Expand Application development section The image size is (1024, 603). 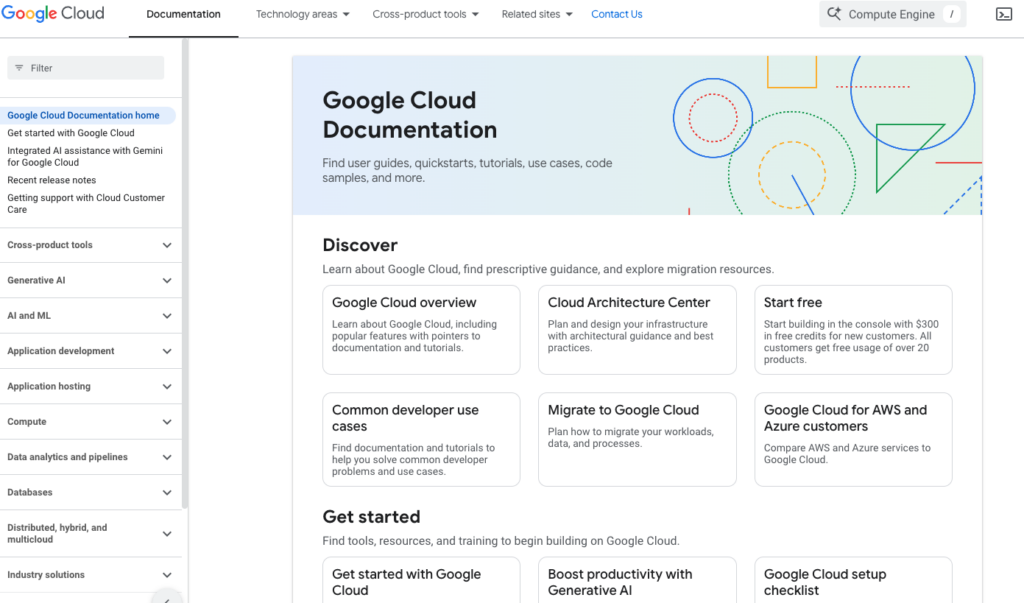(90, 351)
